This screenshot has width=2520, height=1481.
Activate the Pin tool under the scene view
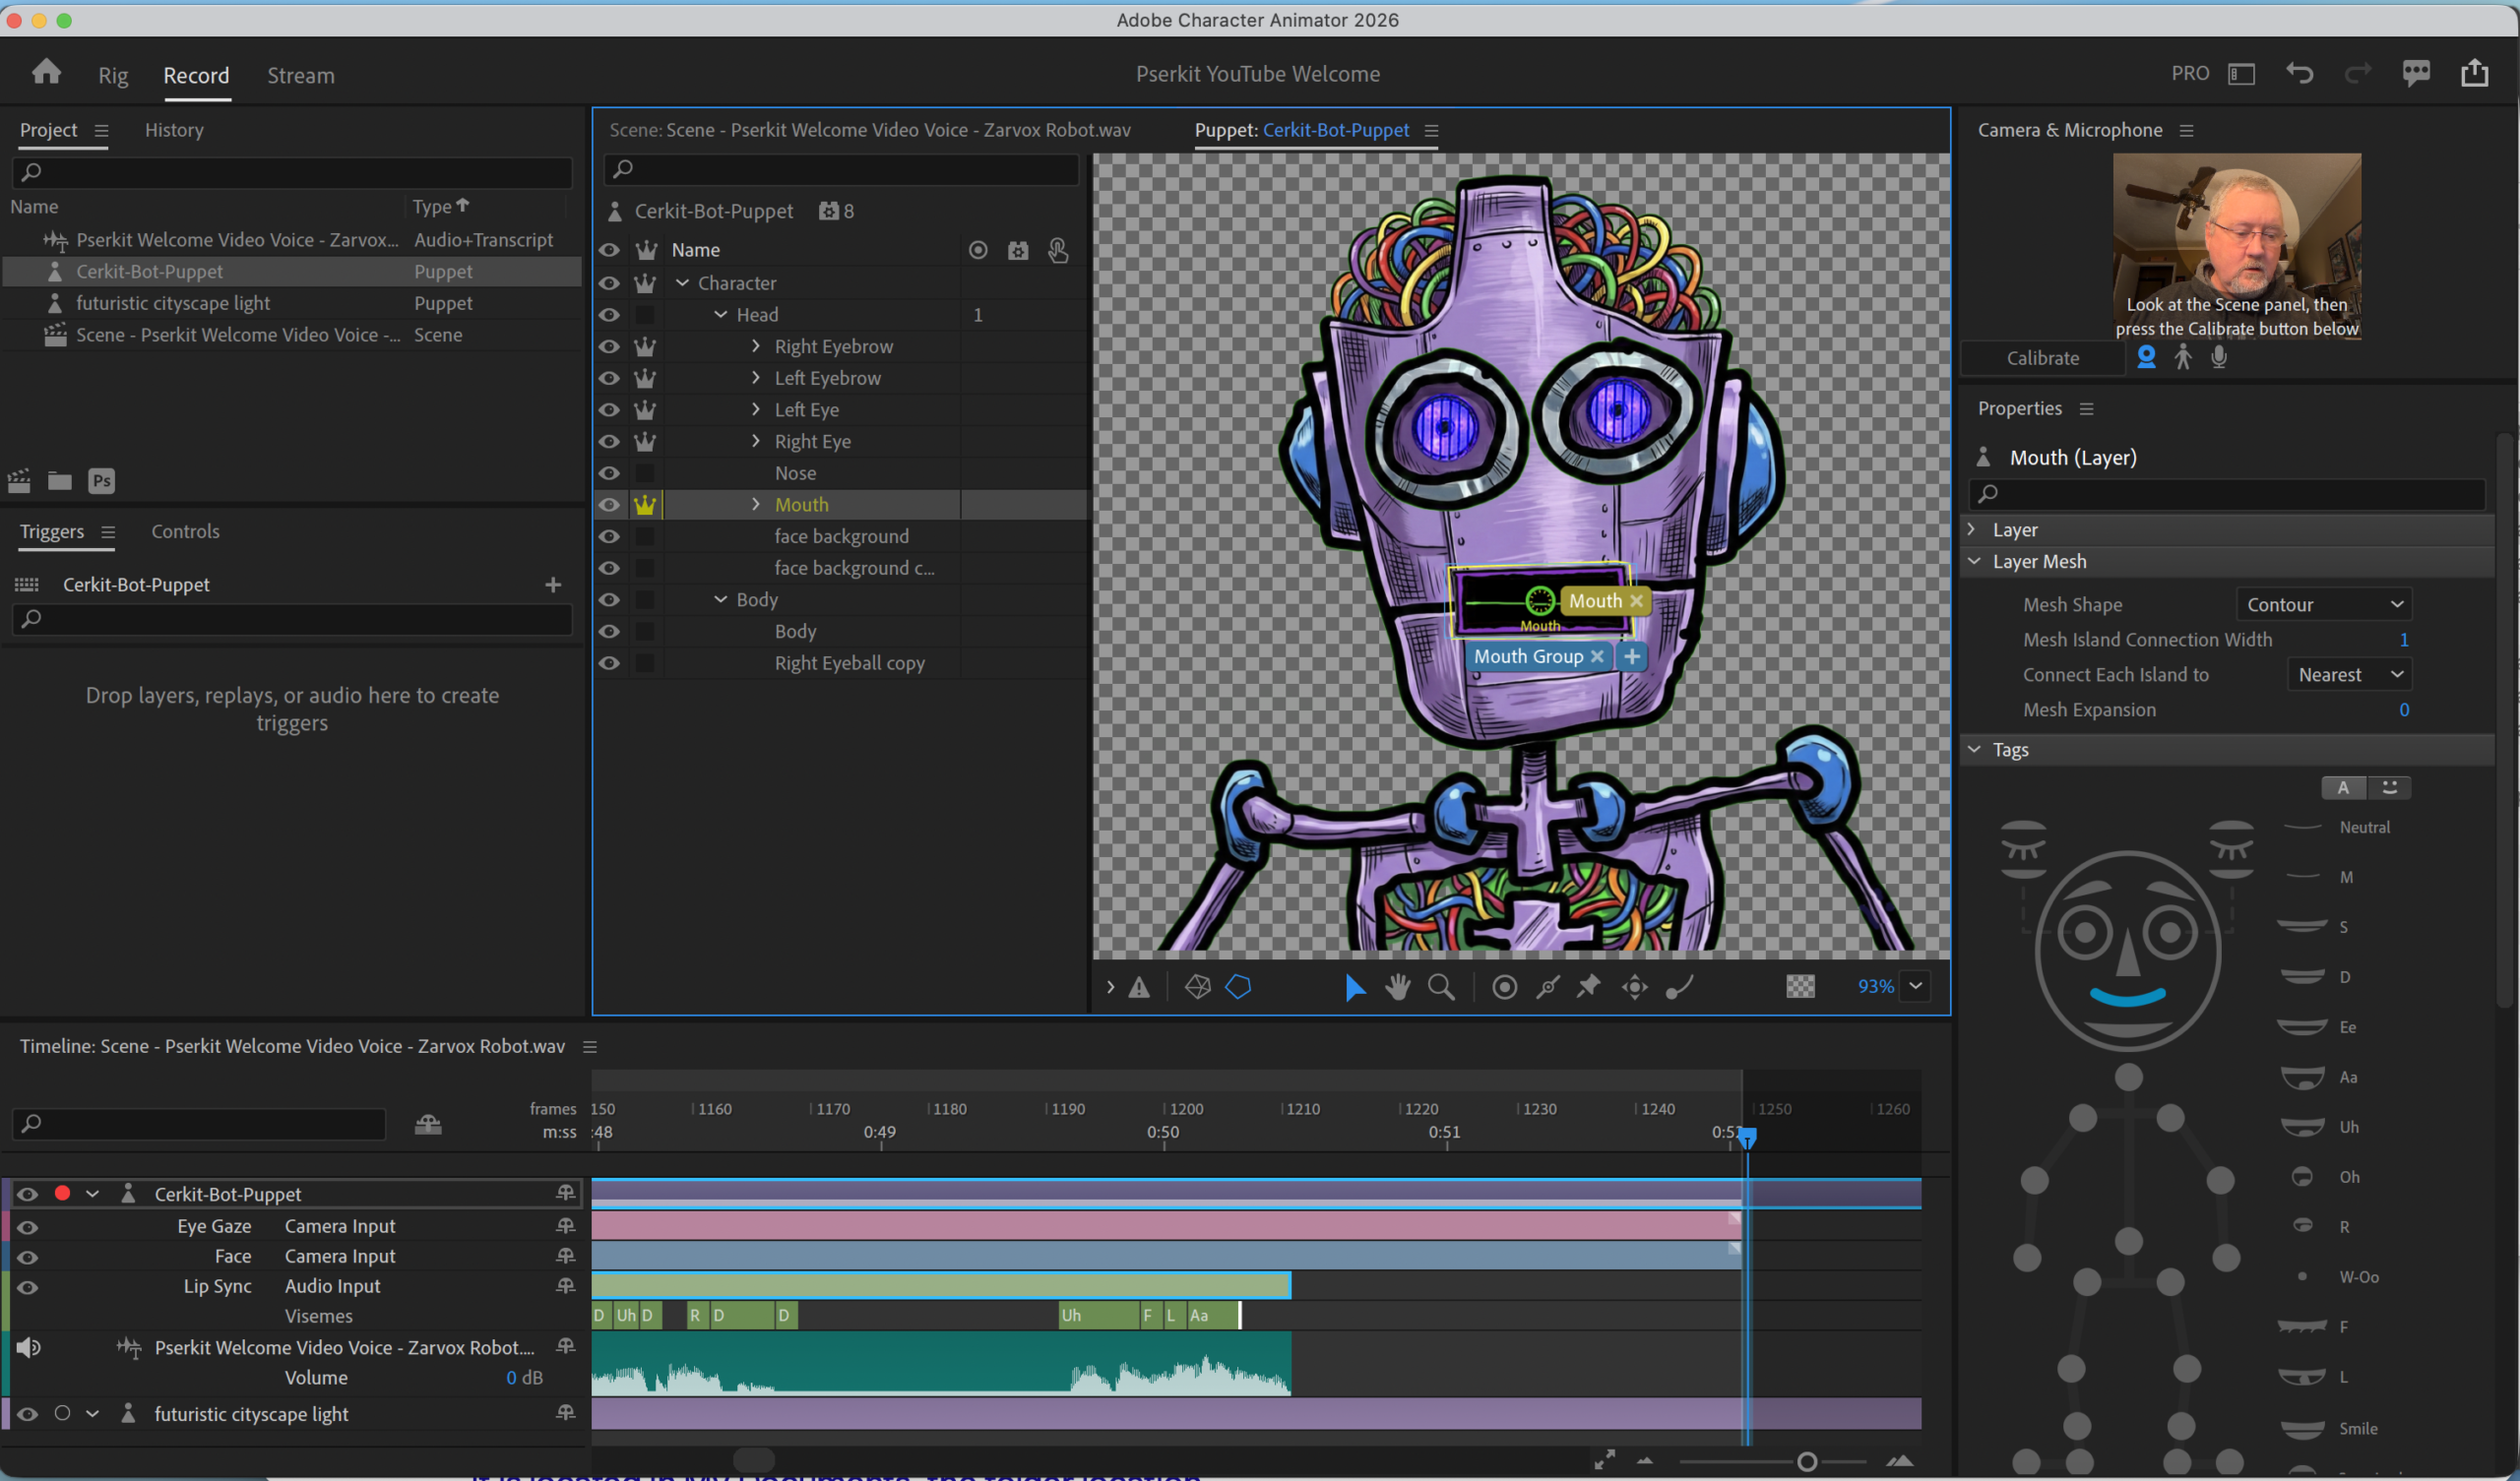point(1589,987)
